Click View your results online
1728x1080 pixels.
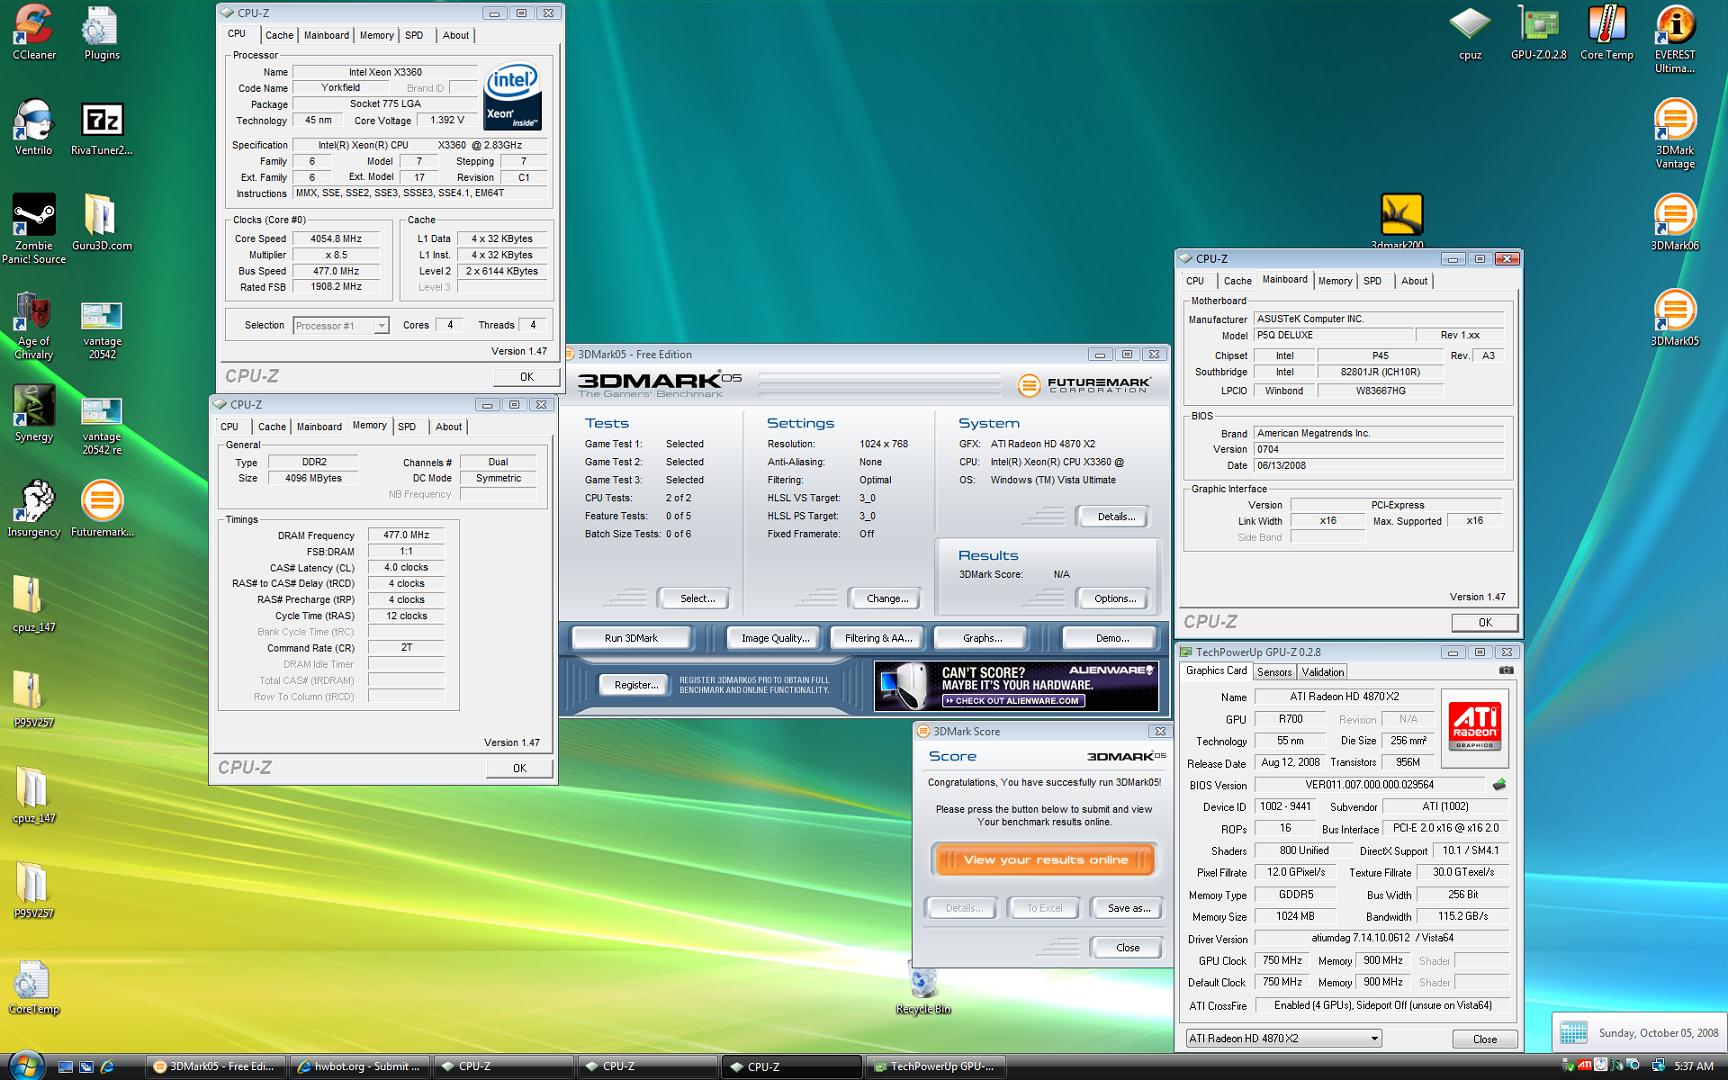[x=1045, y=860]
